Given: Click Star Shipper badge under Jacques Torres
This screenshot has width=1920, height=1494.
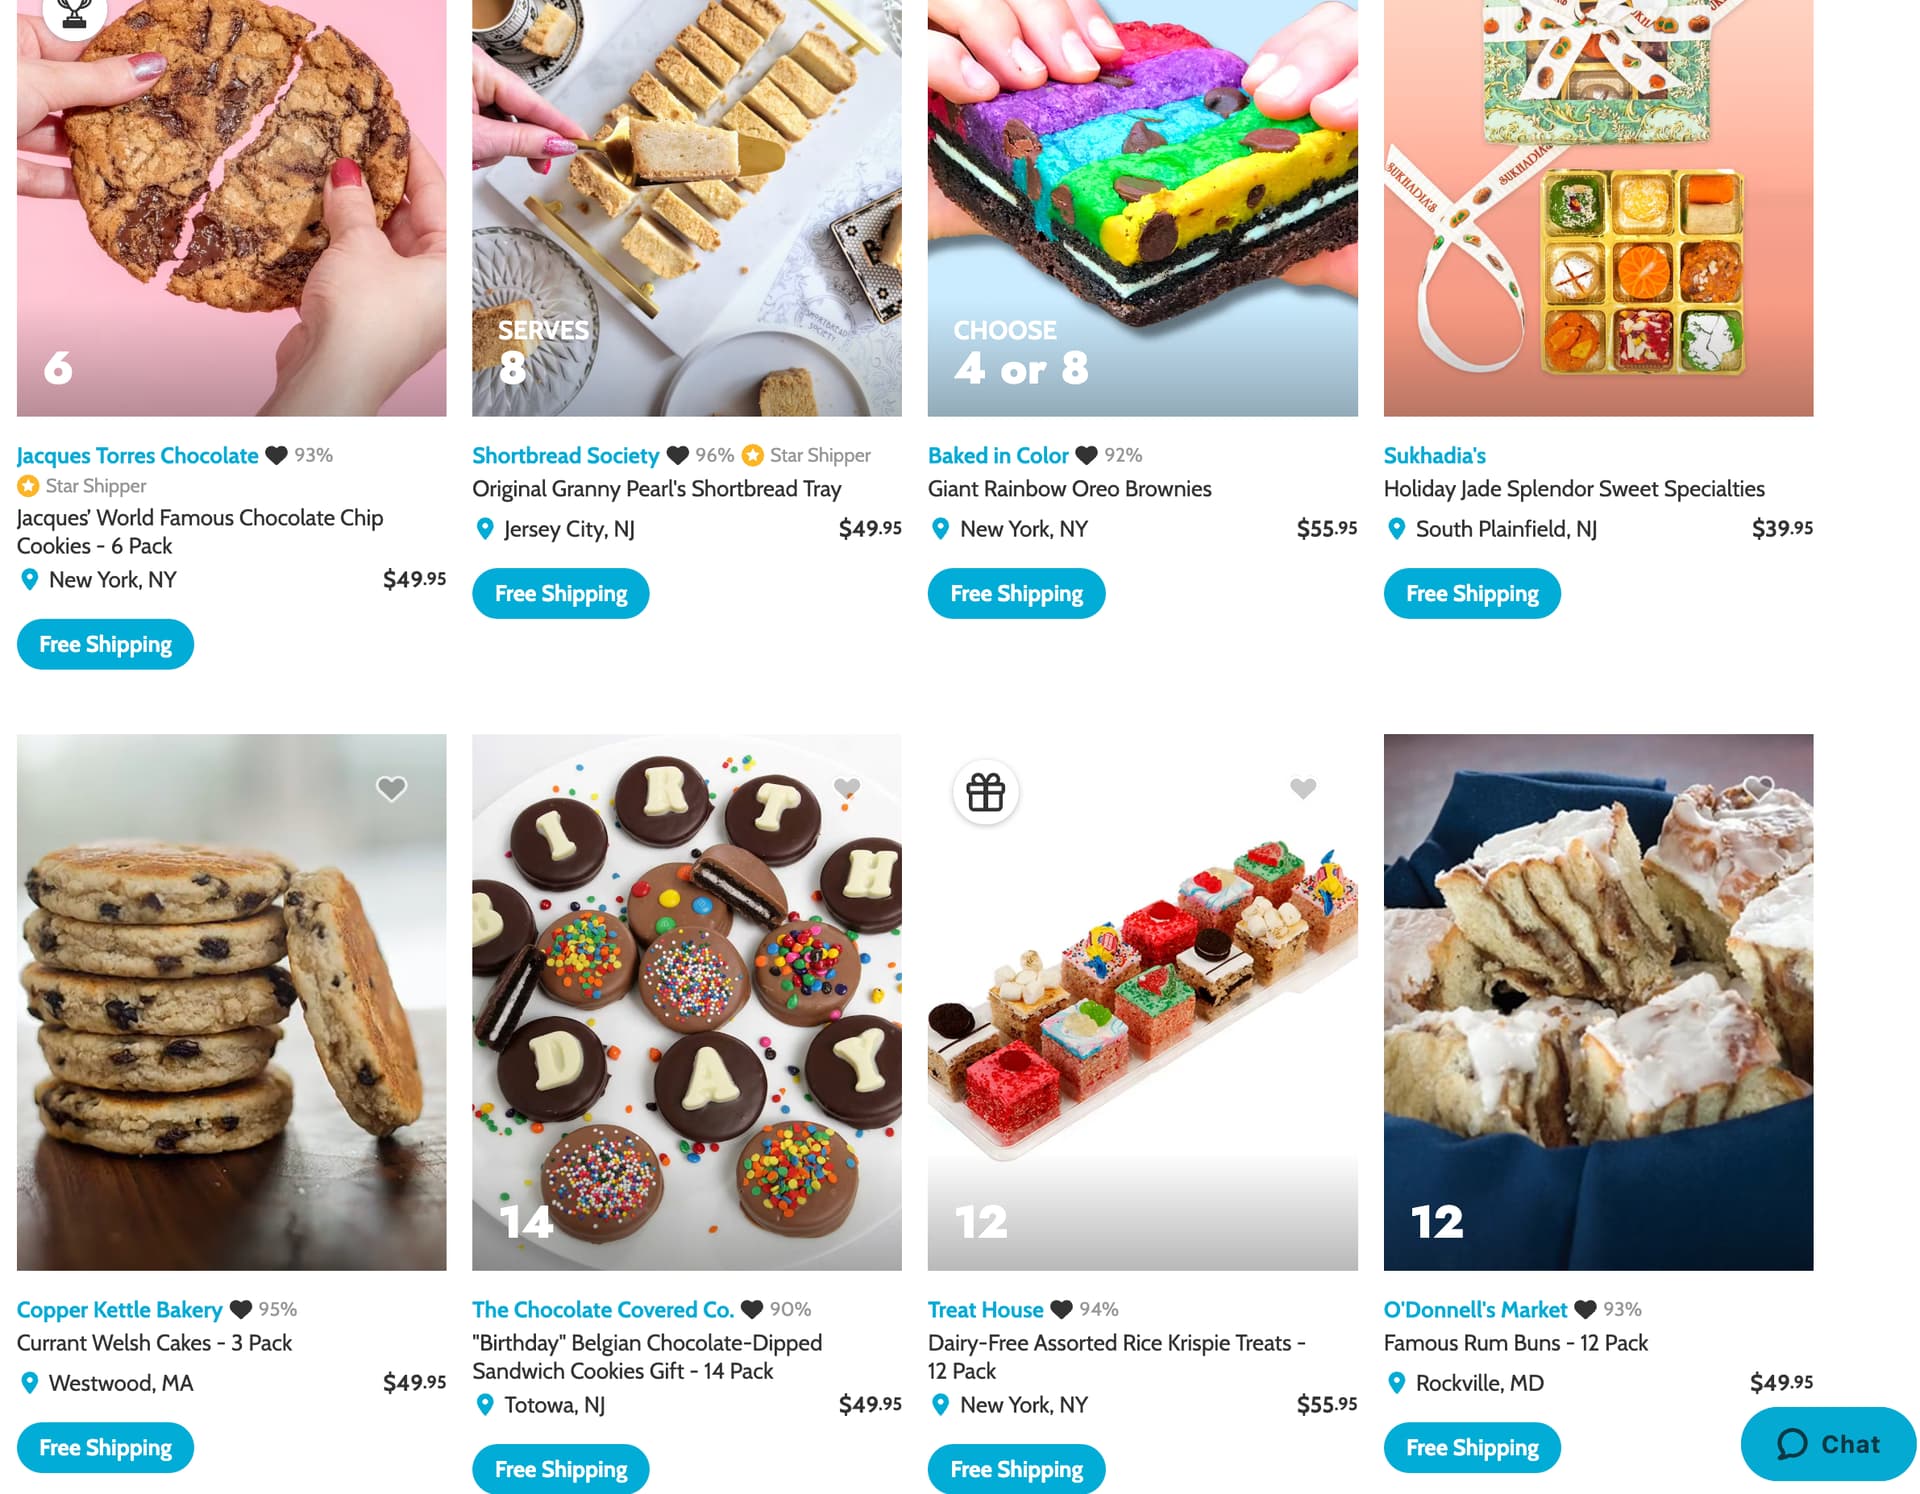Looking at the screenshot, I should 82,486.
